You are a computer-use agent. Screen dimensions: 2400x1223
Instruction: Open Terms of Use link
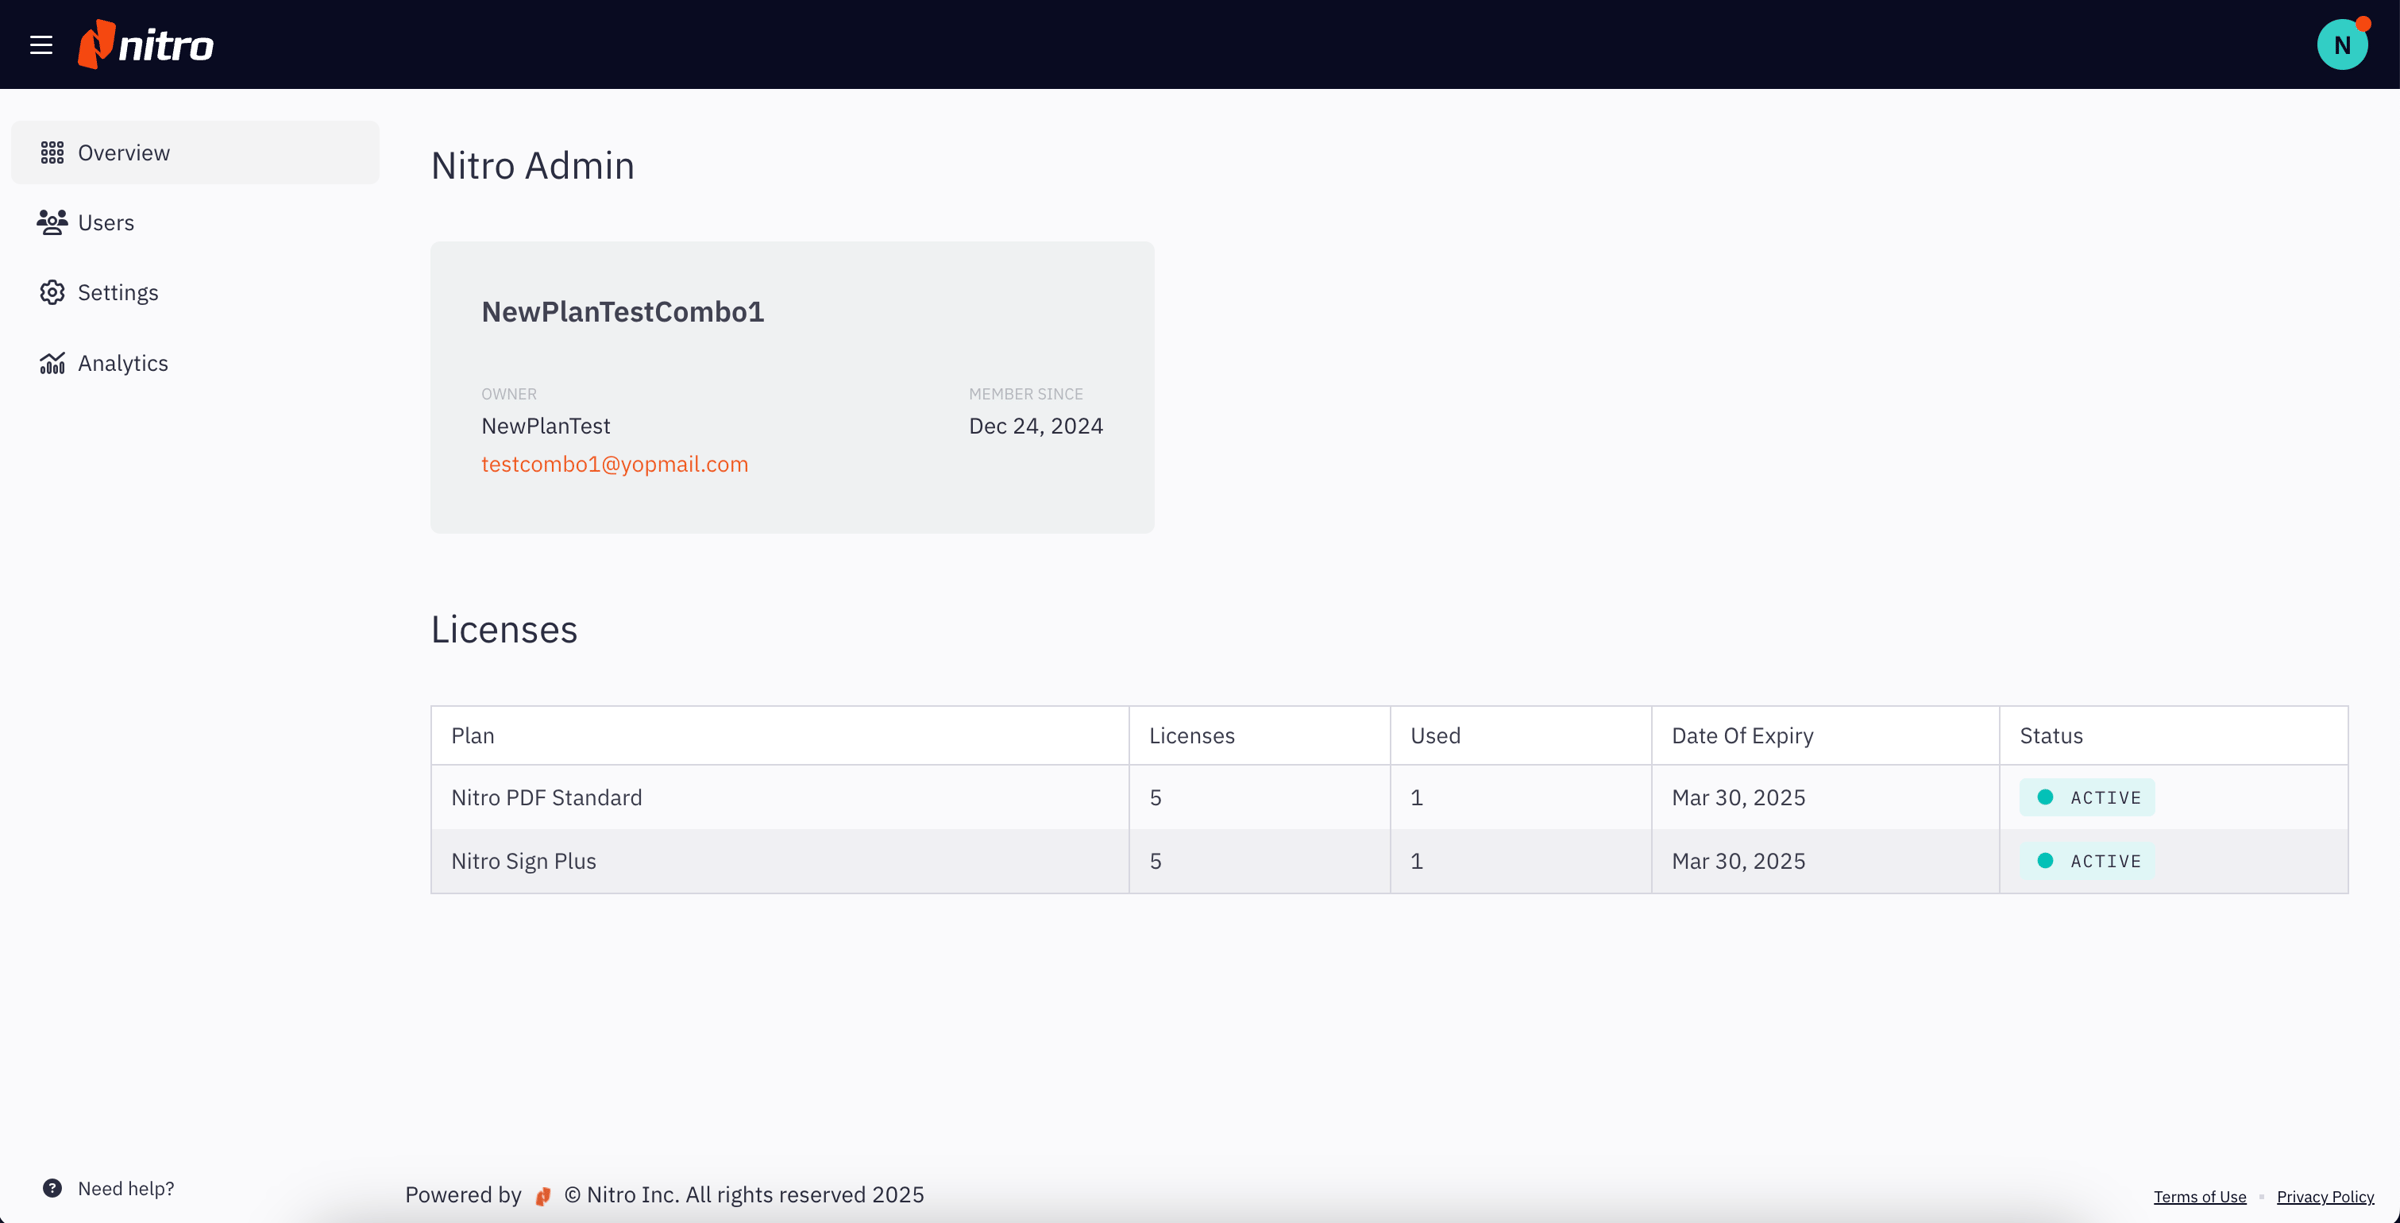click(x=2199, y=1197)
